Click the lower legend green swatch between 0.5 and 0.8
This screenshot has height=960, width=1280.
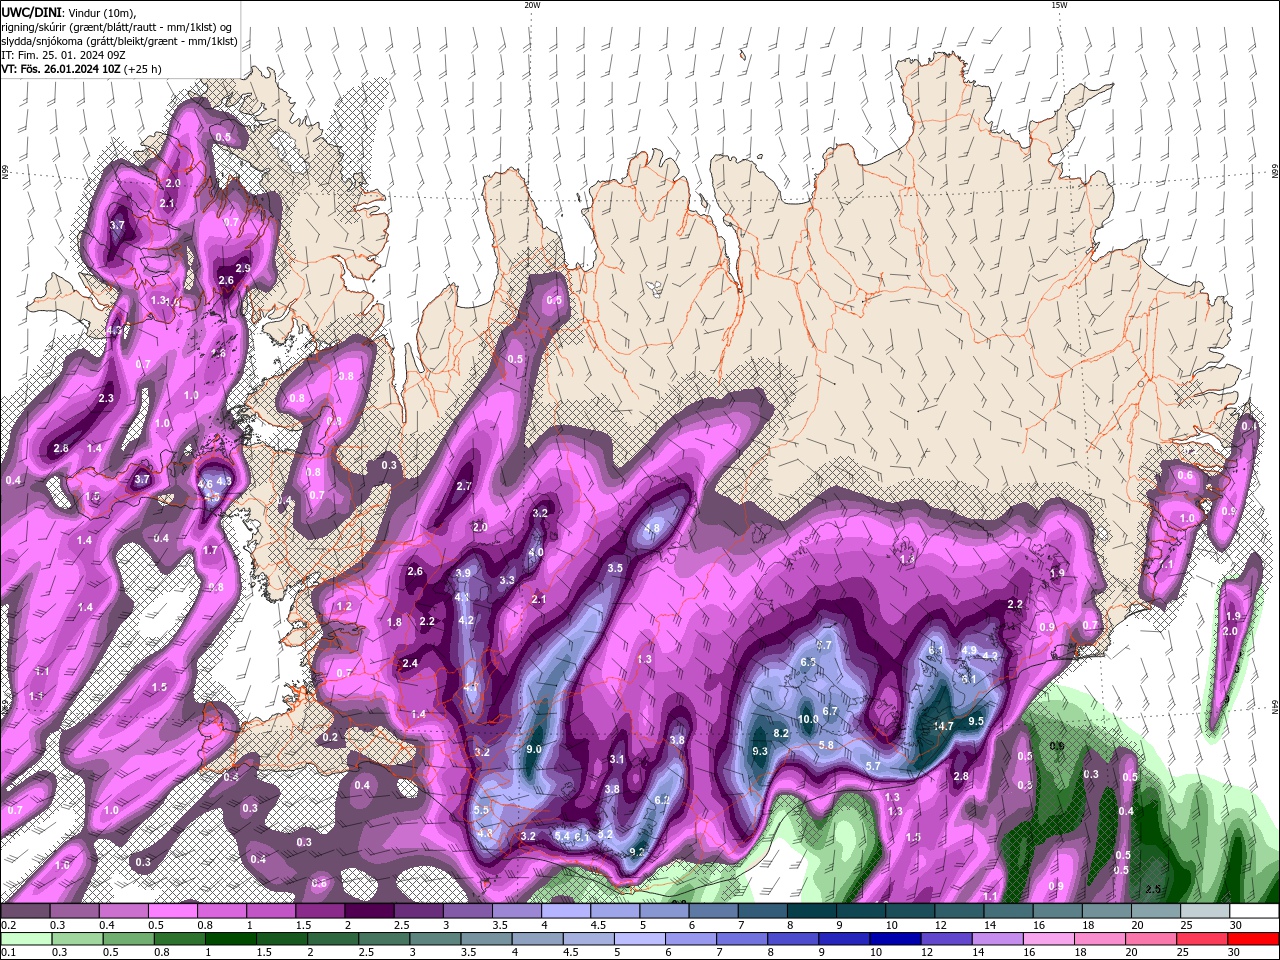(128, 939)
